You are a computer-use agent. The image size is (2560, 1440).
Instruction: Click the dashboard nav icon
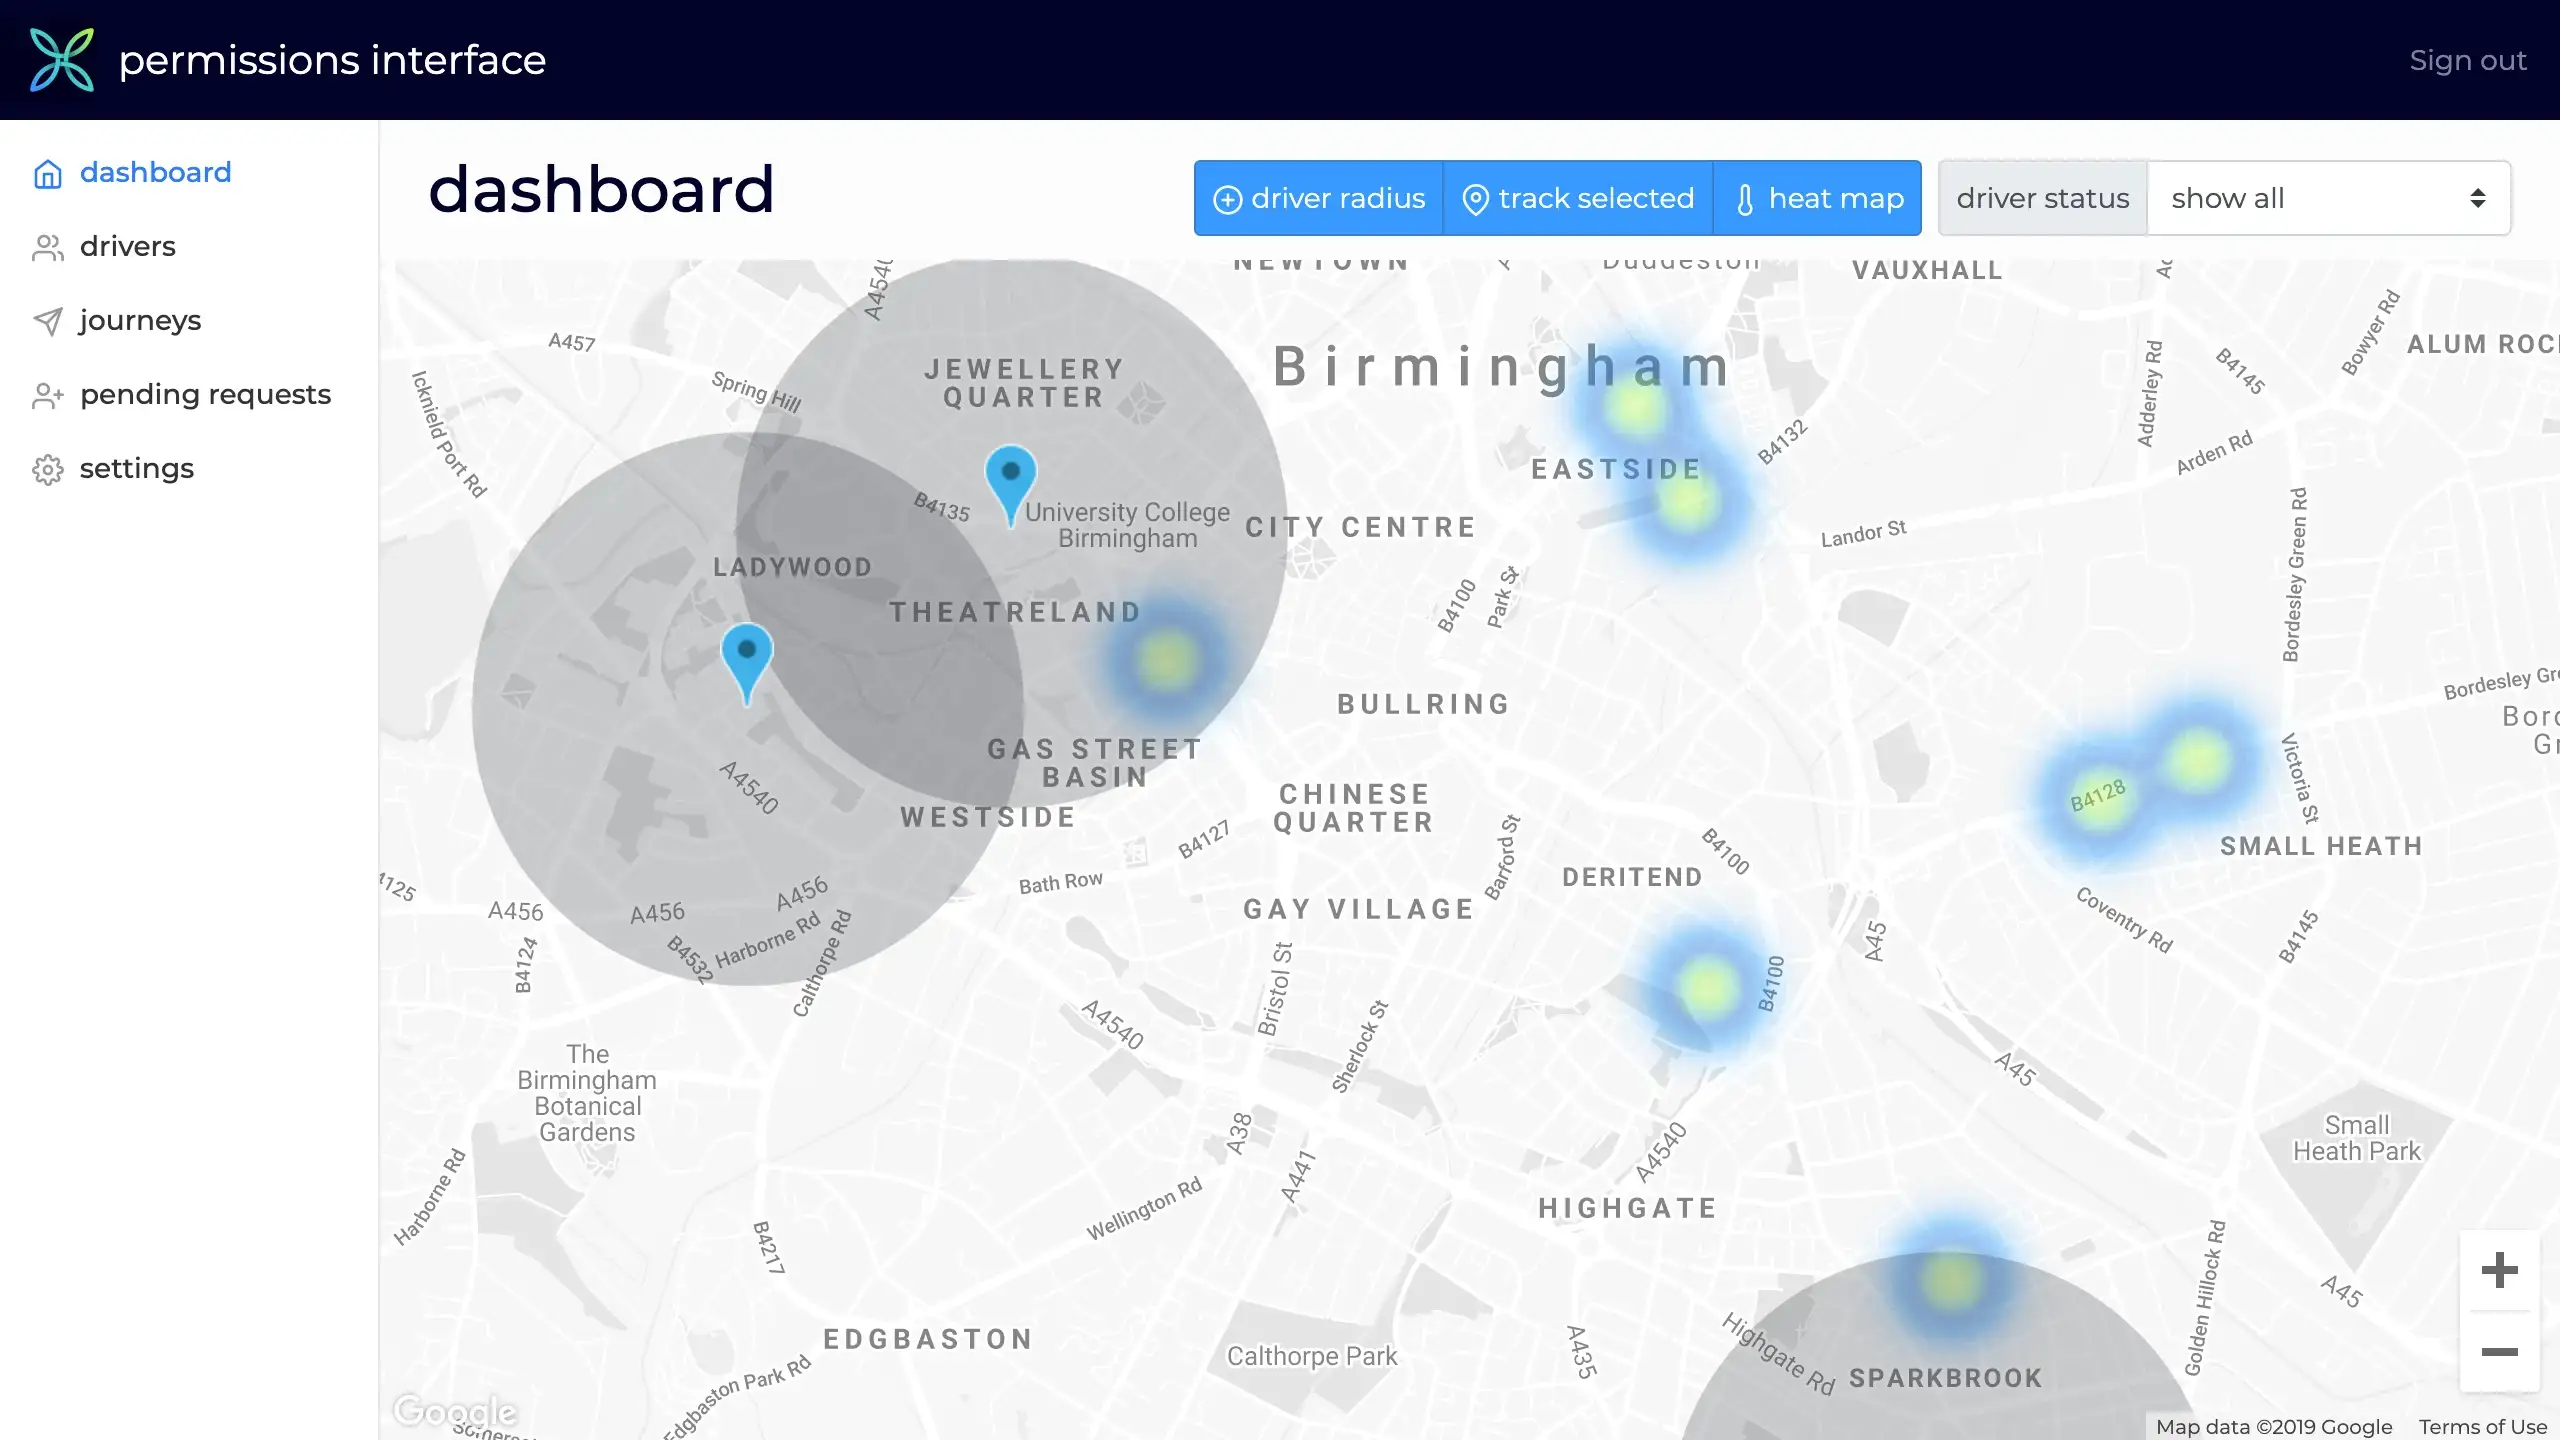tap(47, 172)
